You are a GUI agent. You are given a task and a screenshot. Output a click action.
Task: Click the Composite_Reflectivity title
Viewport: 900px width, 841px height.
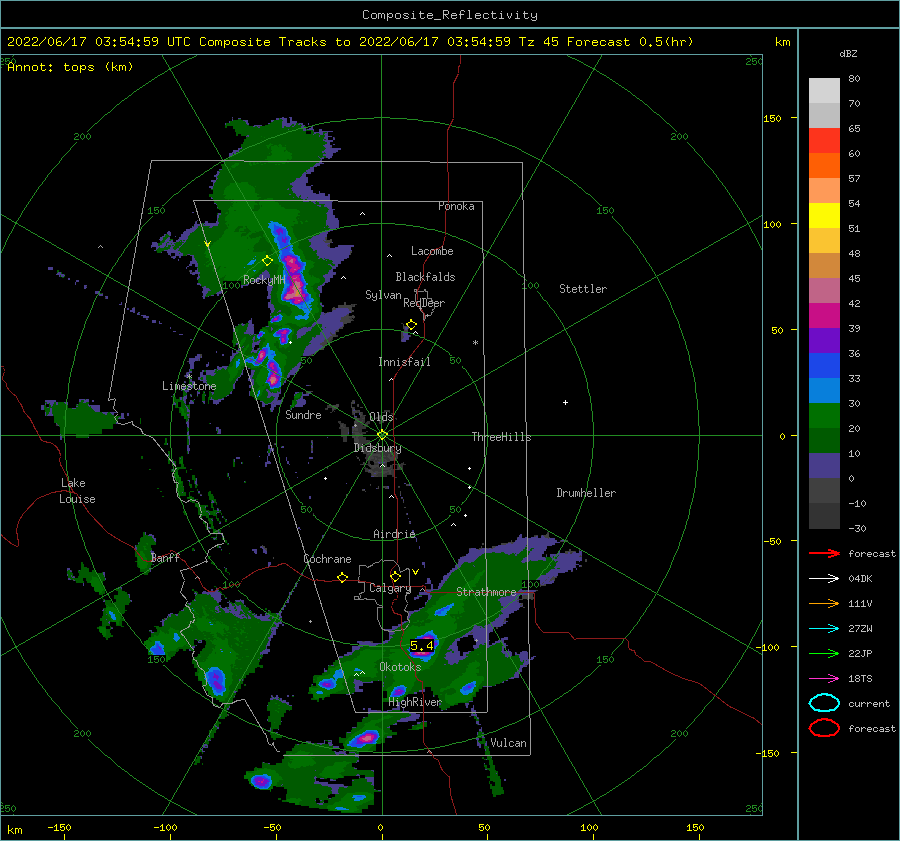pos(449,15)
